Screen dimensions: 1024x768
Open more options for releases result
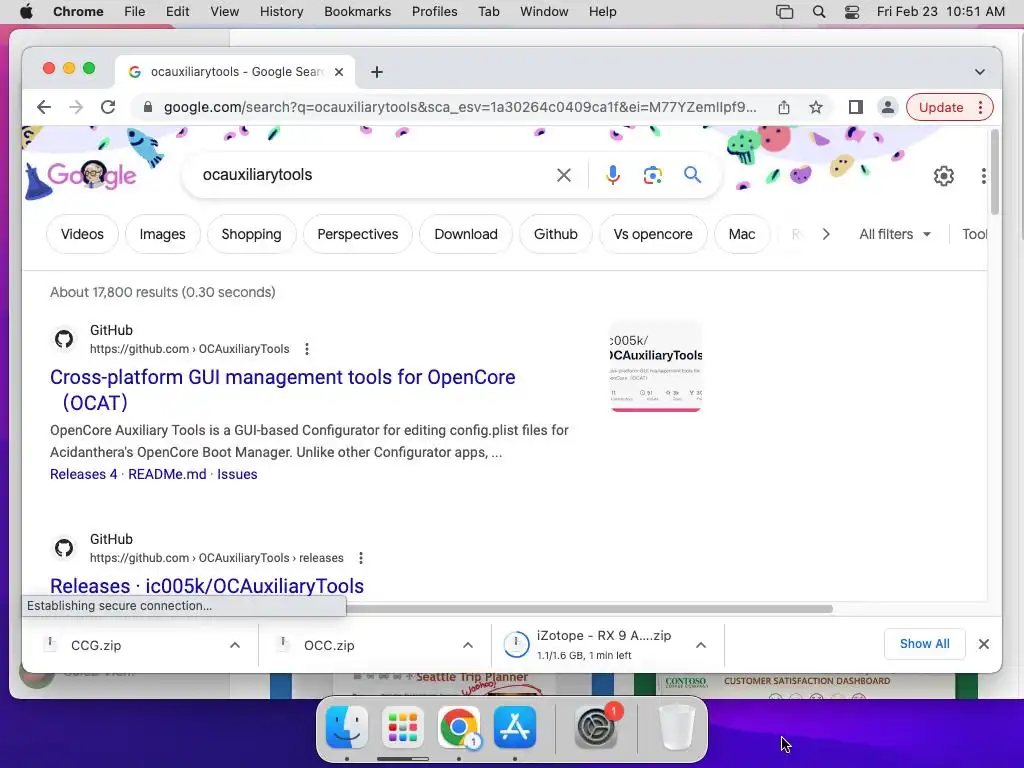[x=361, y=558]
